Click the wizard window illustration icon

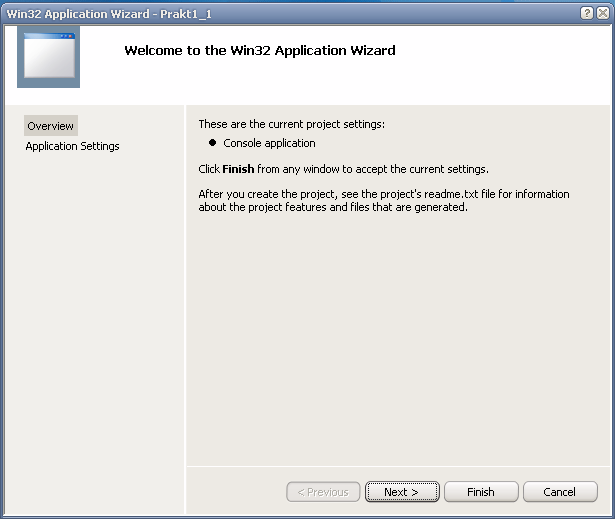[x=49, y=57]
